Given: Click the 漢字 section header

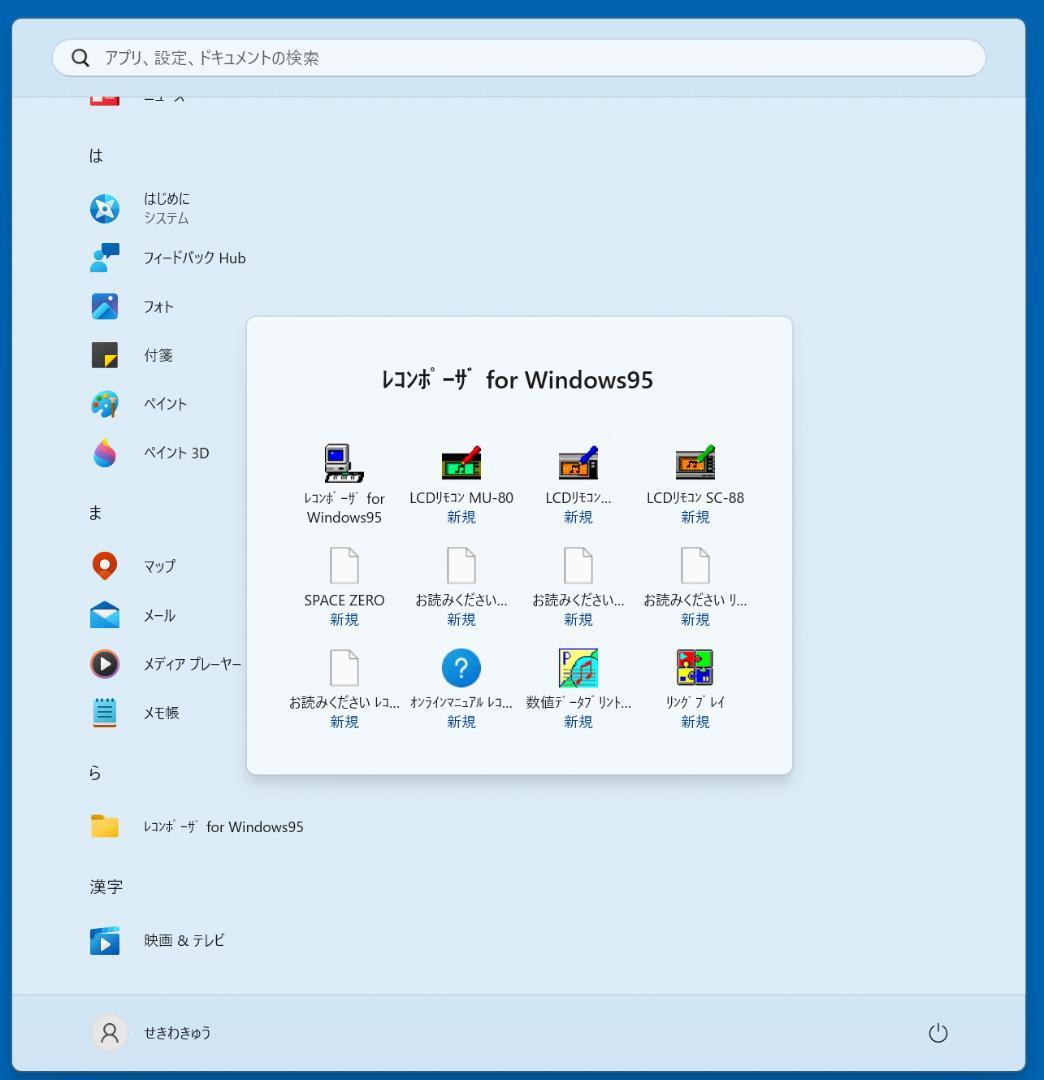Looking at the screenshot, I should [106, 887].
